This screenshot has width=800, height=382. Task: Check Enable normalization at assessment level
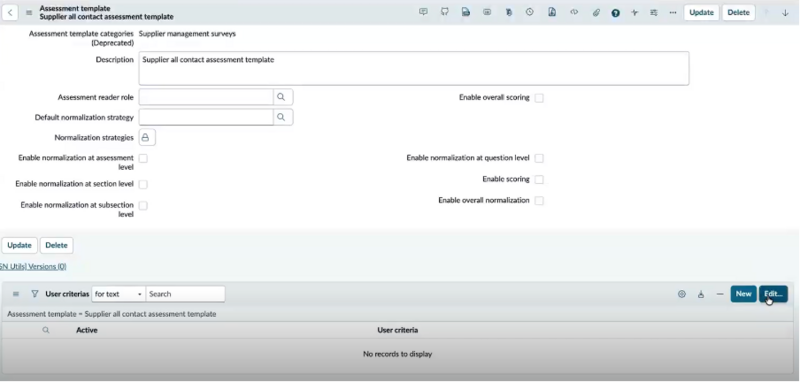pos(143,159)
